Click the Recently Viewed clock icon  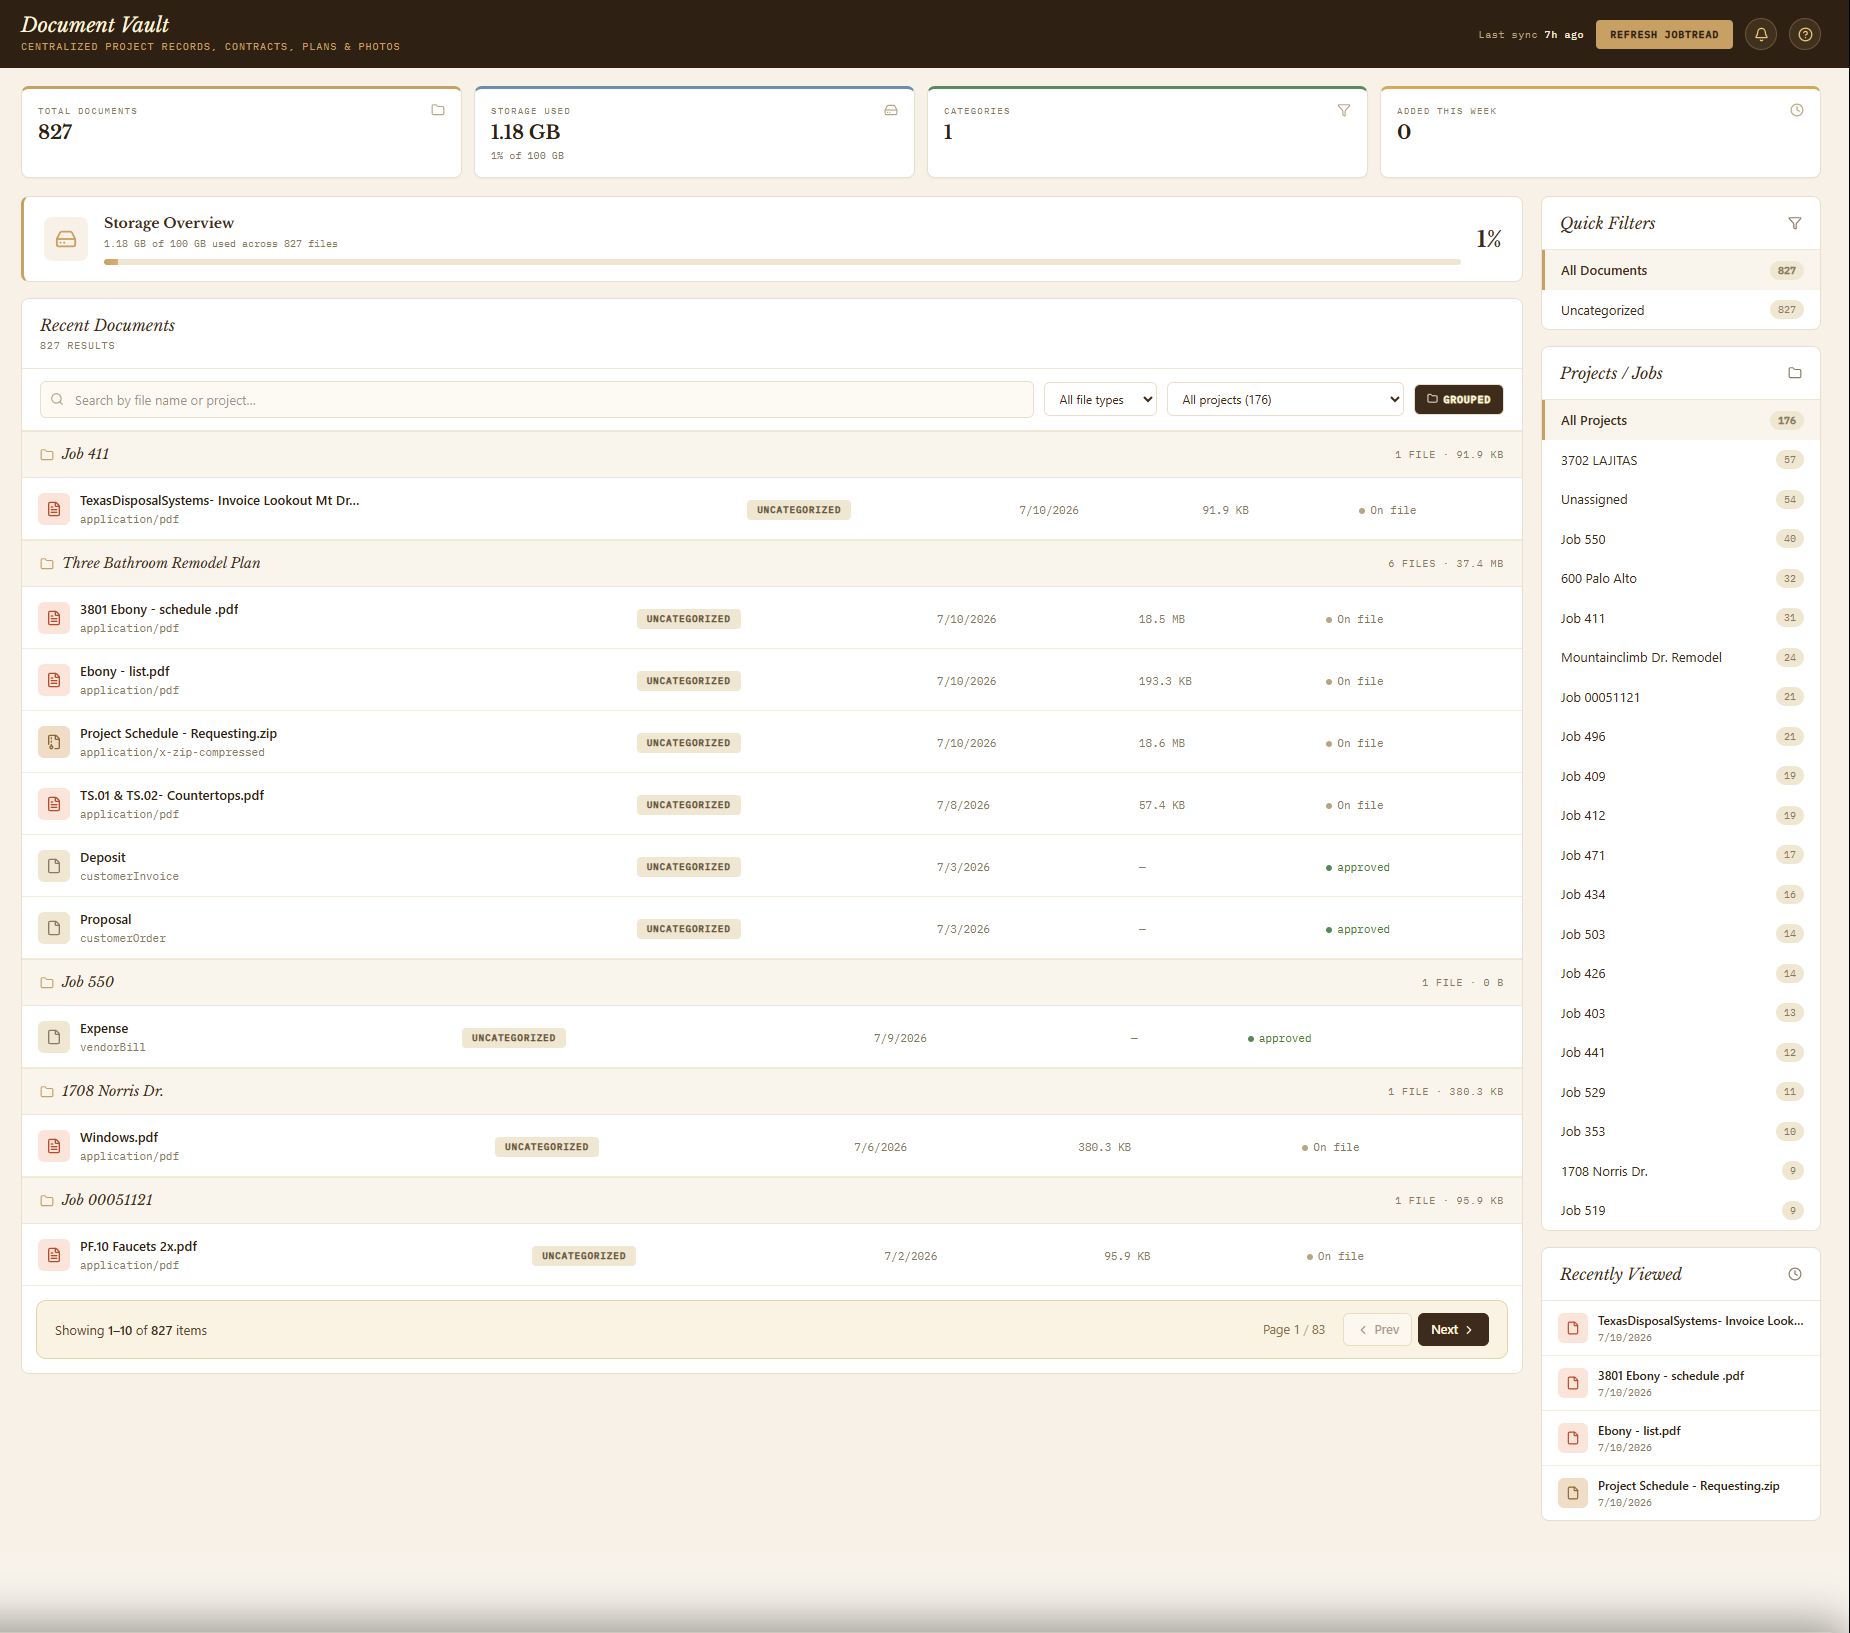pos(1795,1274)
